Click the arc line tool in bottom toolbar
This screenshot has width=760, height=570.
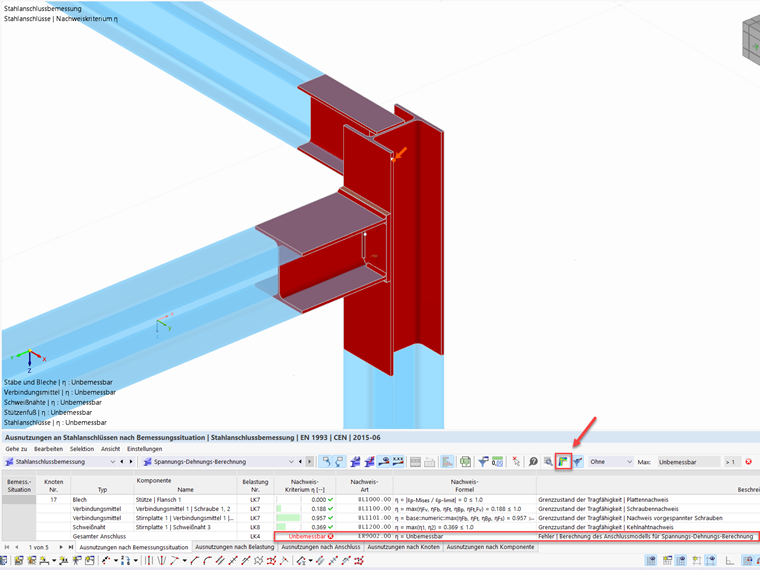pyautogui.click(x=207, y=561)
